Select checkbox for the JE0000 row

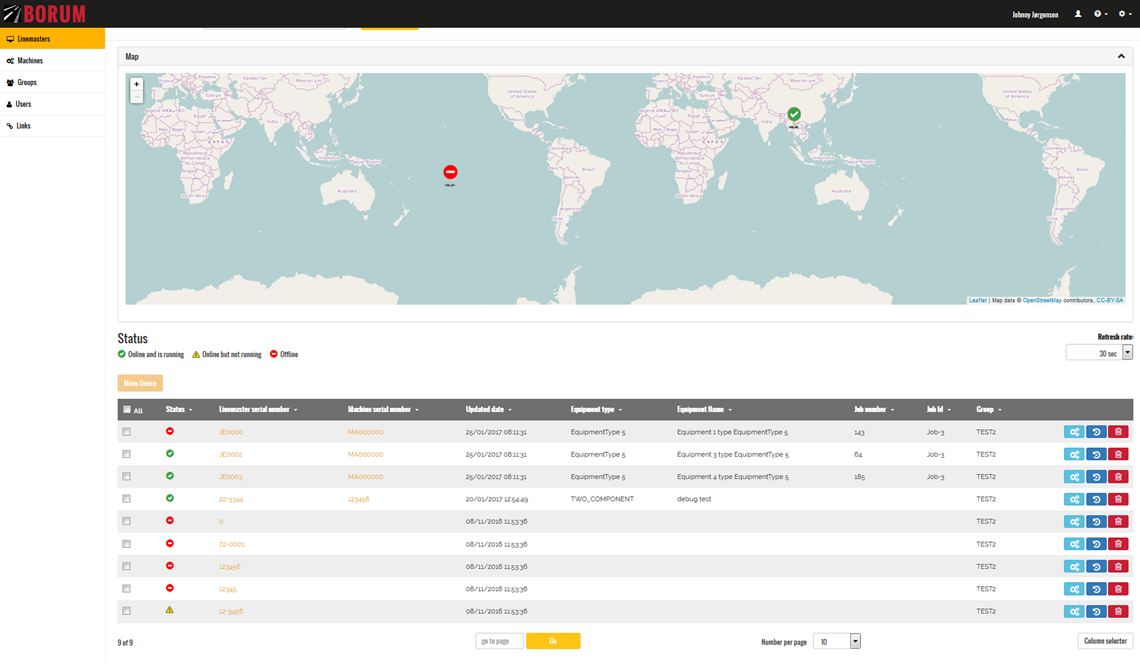127,432
